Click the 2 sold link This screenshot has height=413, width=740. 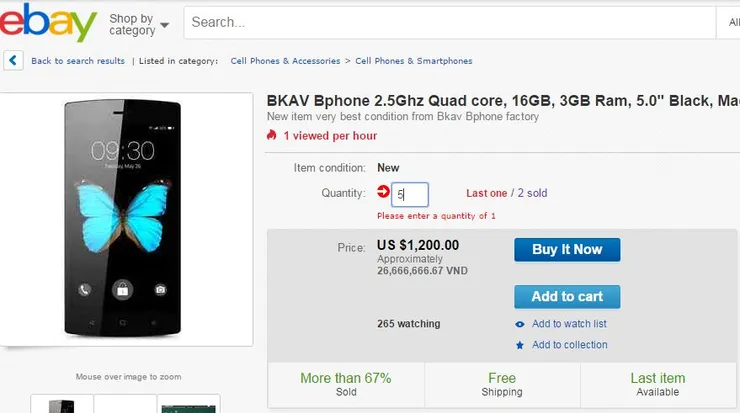pos(532,193)
